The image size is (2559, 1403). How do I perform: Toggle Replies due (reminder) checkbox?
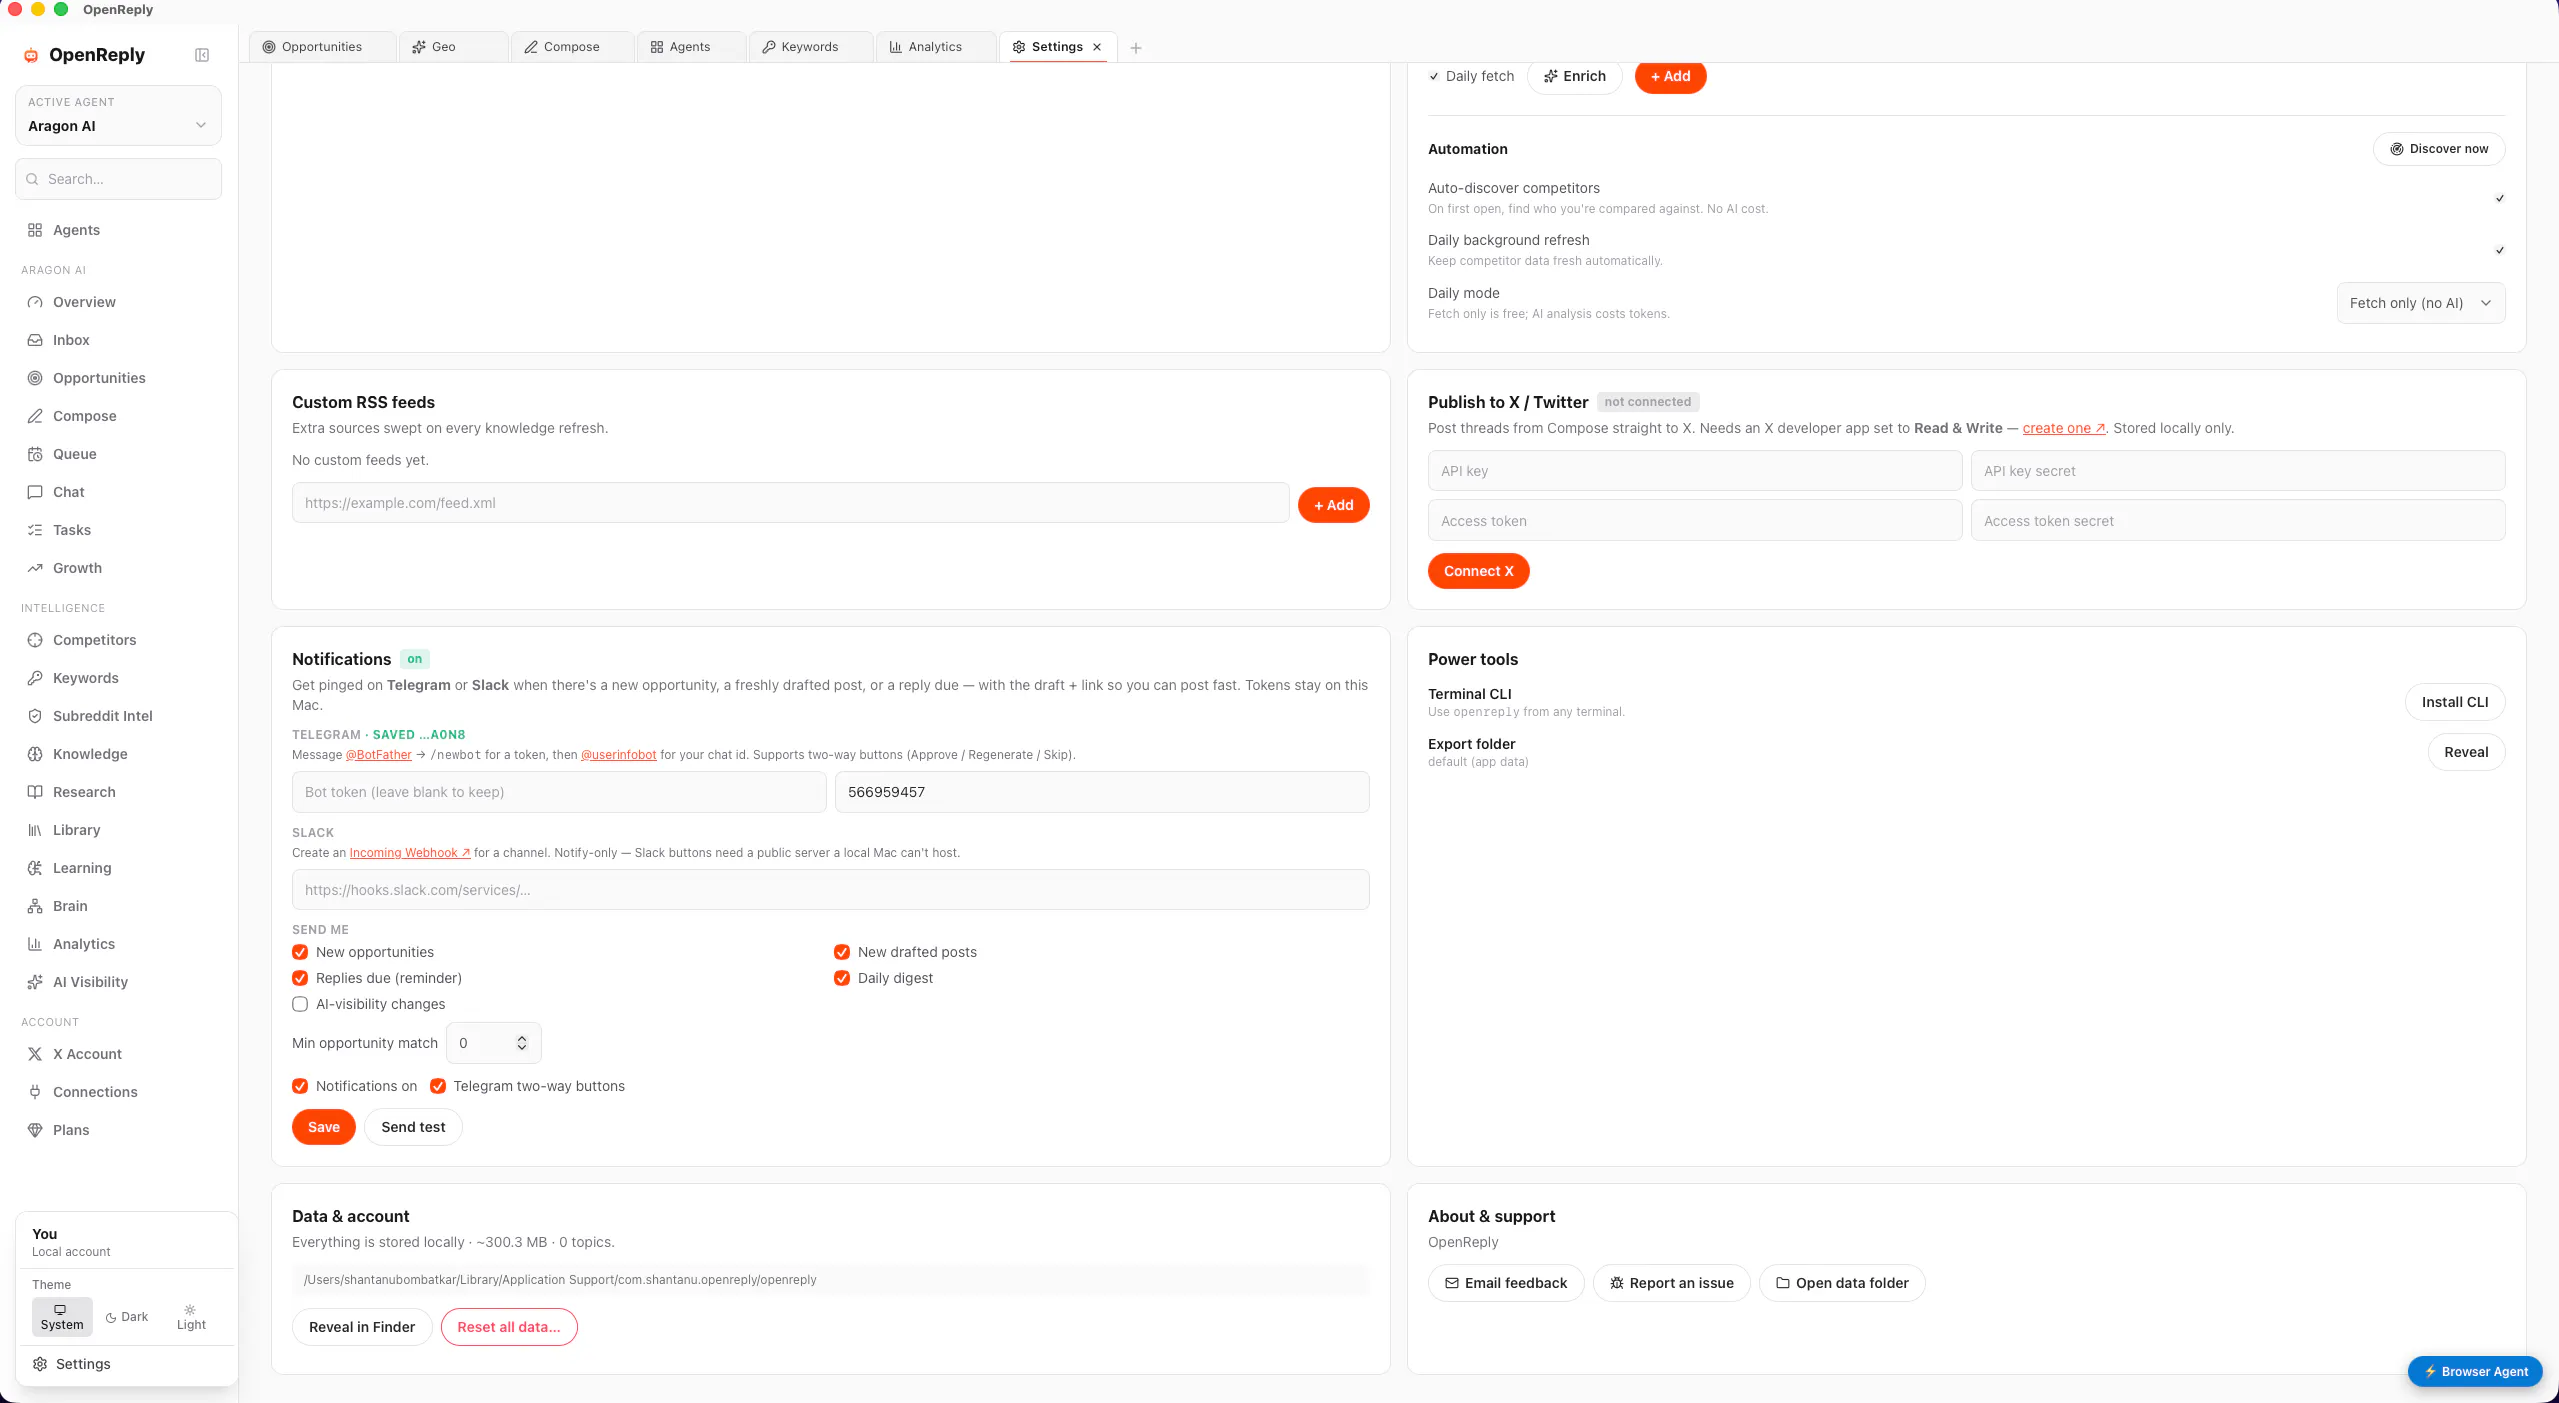click(x=300, y=978)
